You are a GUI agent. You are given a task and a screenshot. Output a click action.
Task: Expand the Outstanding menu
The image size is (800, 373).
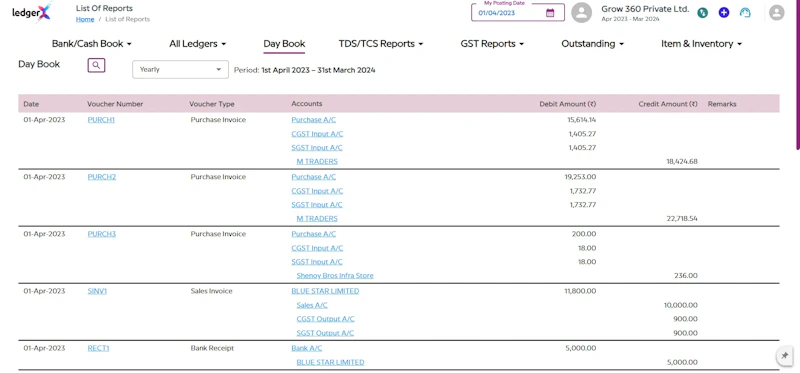[x=592, y=44]
